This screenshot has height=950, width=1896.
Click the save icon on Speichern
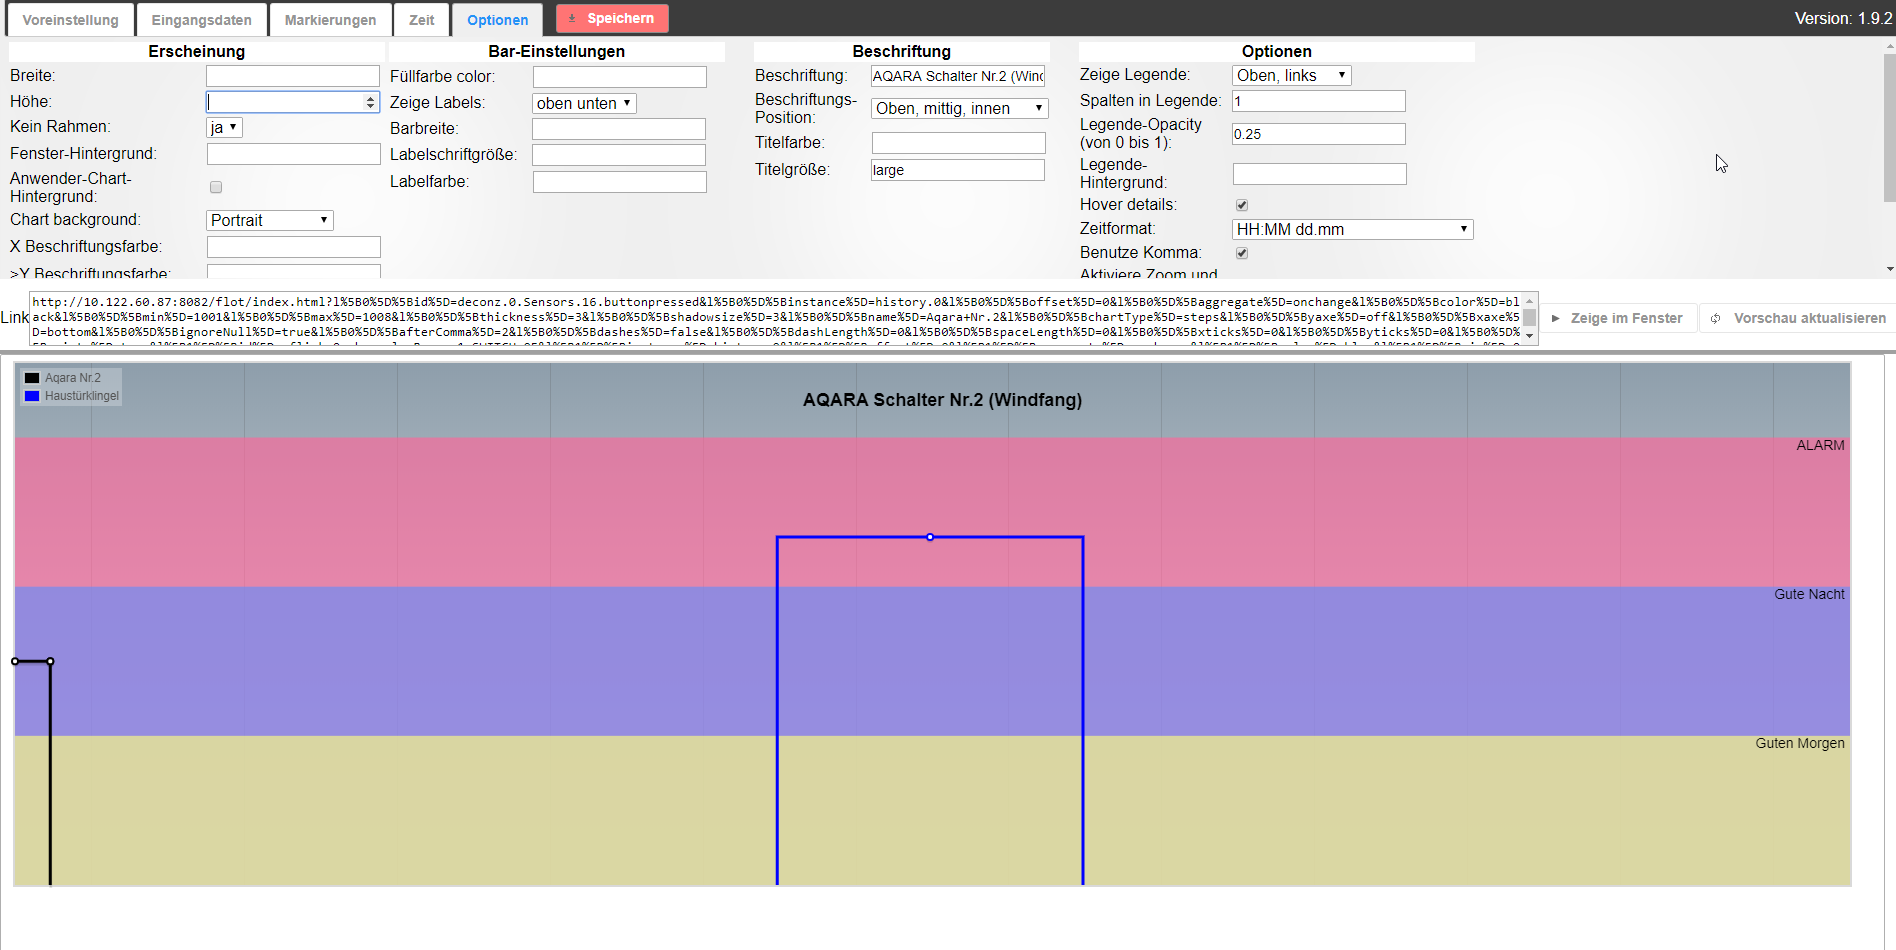[572, 18]
